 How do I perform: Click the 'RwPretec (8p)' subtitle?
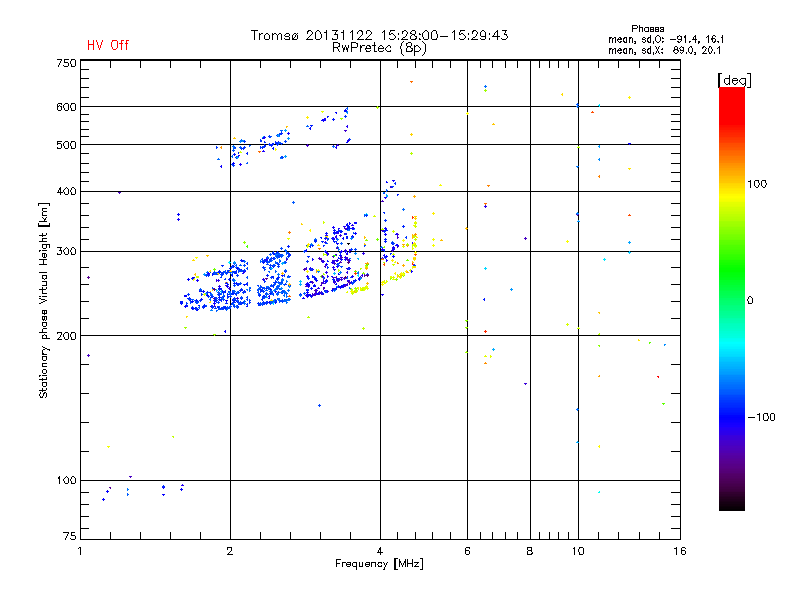(379, 48)
